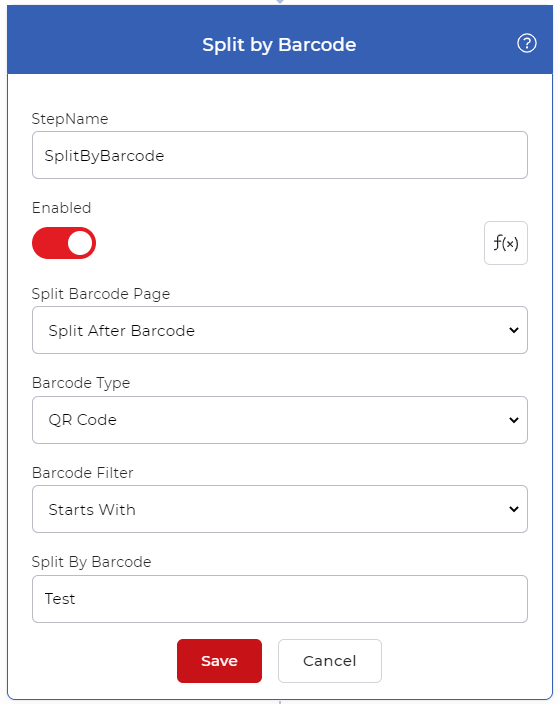Open help via the question mark icon
This screenshot has width=558, height=704.
pyautogui.click(x=527, y=44)
